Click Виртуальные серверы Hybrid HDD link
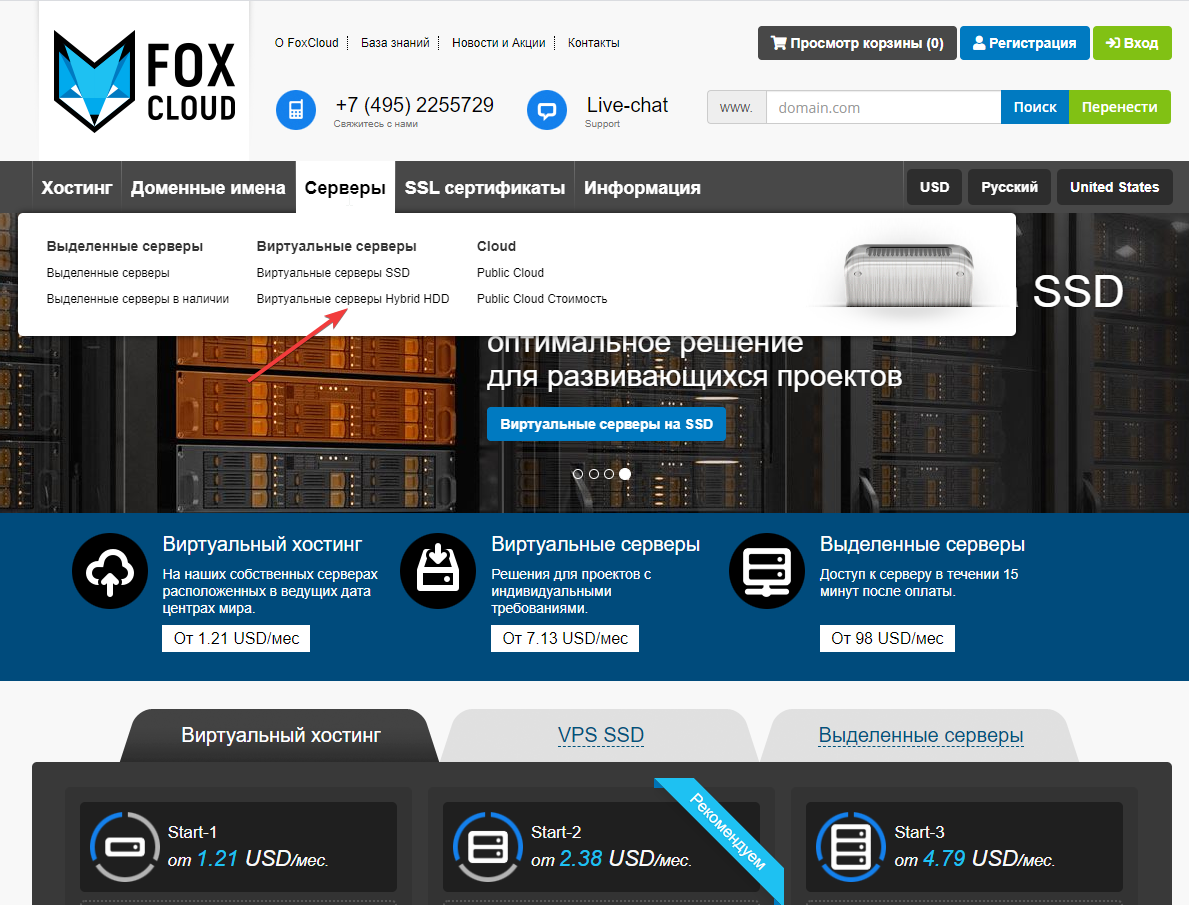Image resolution: width=1189 pixels, height=905 pixels. point(353,299)
